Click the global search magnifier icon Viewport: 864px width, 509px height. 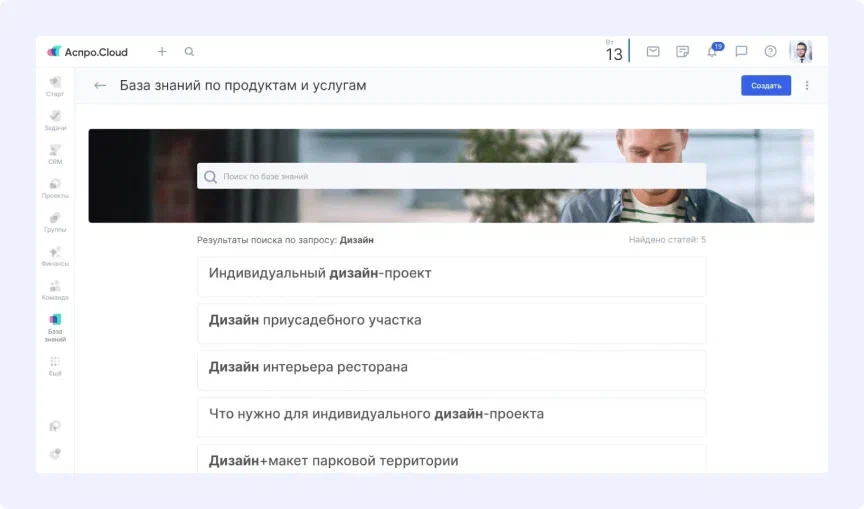coord(189,52)
